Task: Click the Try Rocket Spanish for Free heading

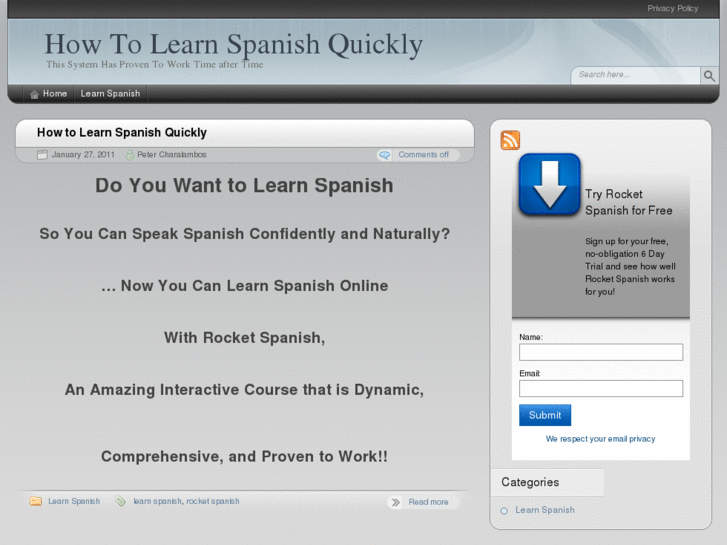Action: 629,202
